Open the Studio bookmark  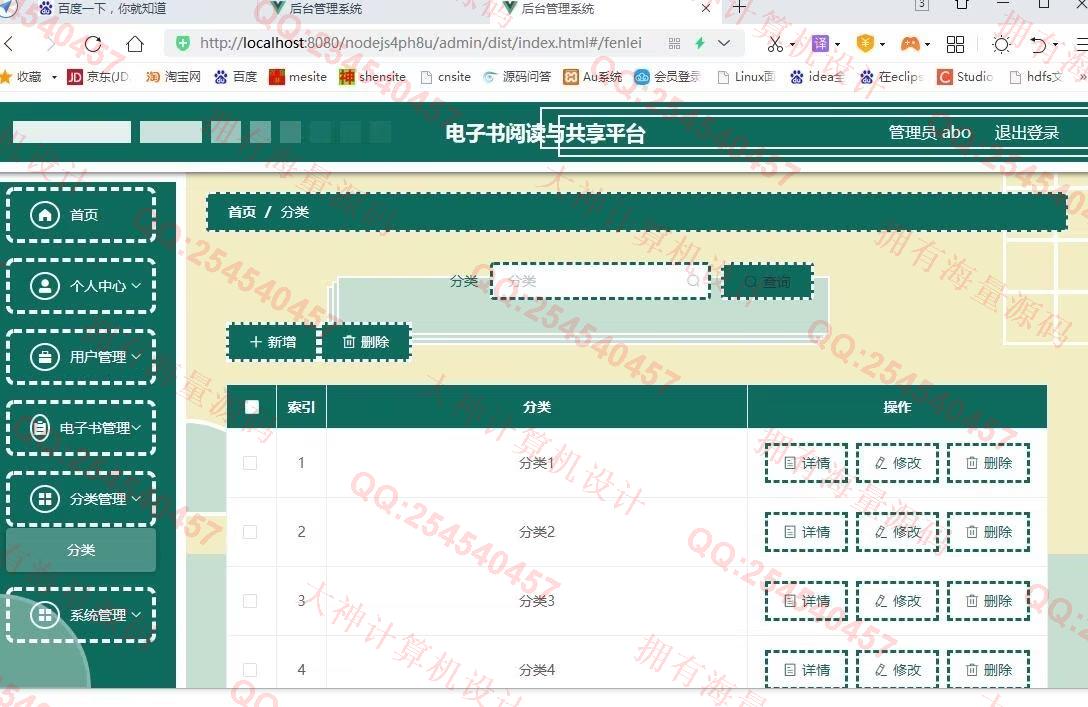pyautogui.click(x=965, y=76)
